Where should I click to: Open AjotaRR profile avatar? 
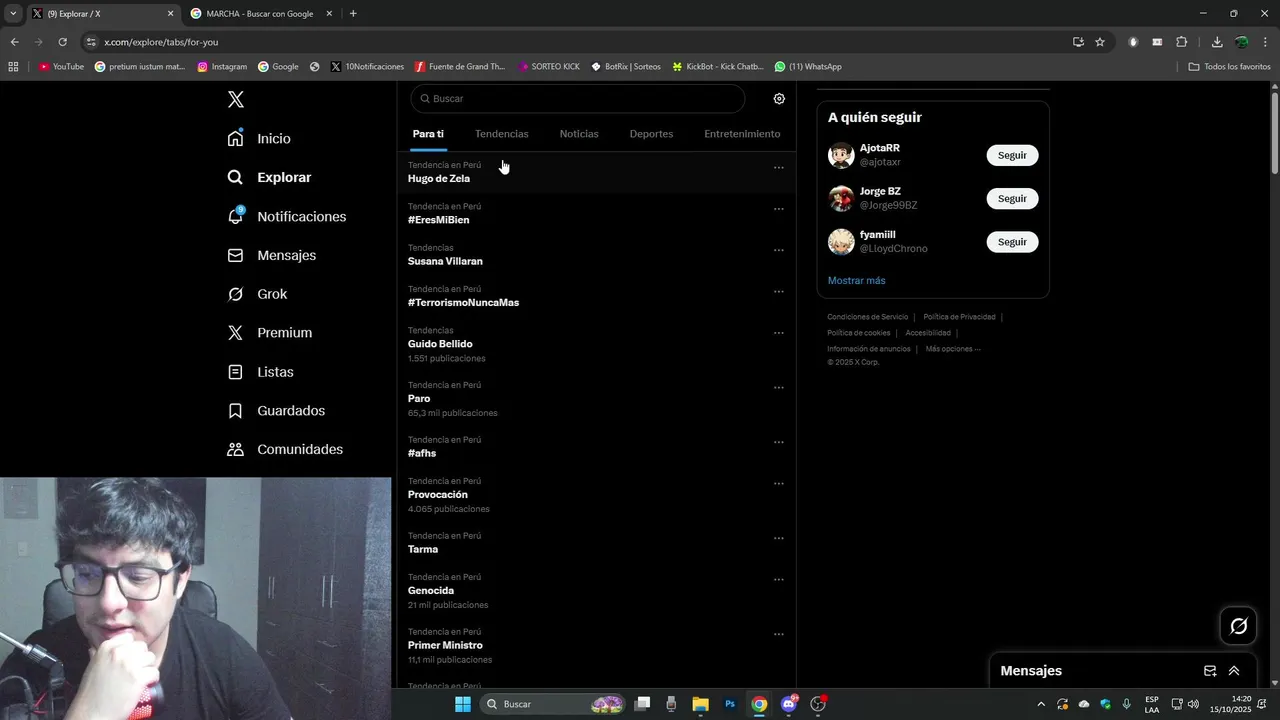841,155
